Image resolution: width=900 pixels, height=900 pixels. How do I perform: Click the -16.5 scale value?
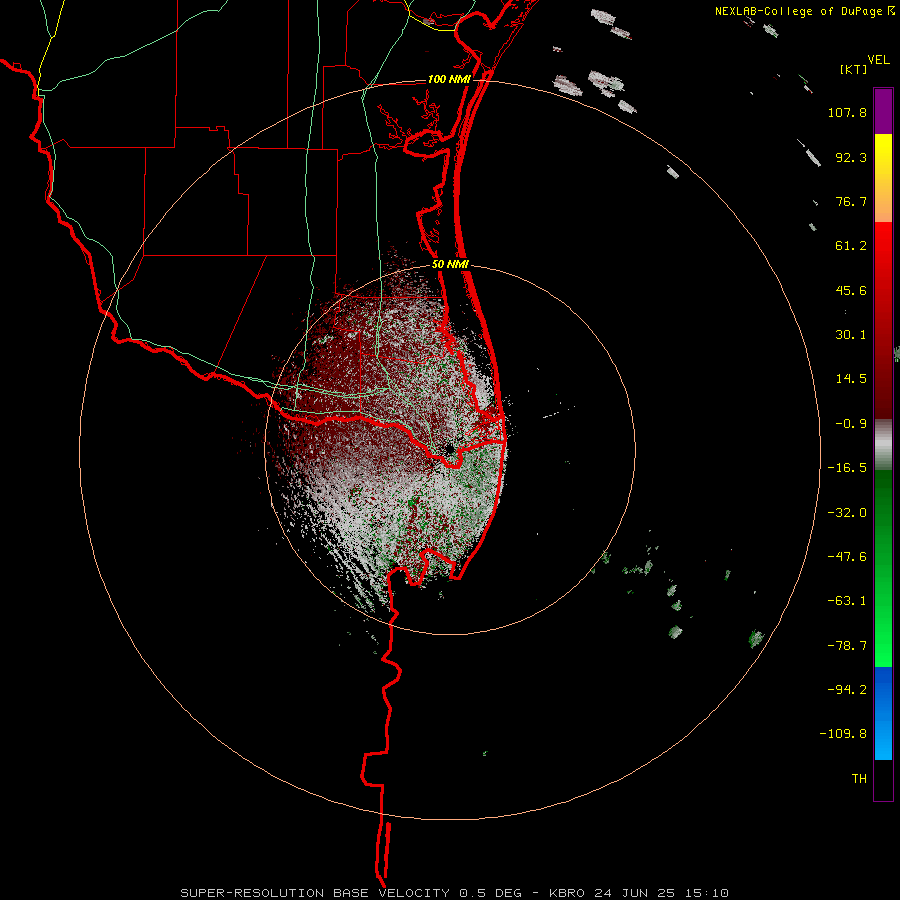pyautogui.click(x=847, y=468)
